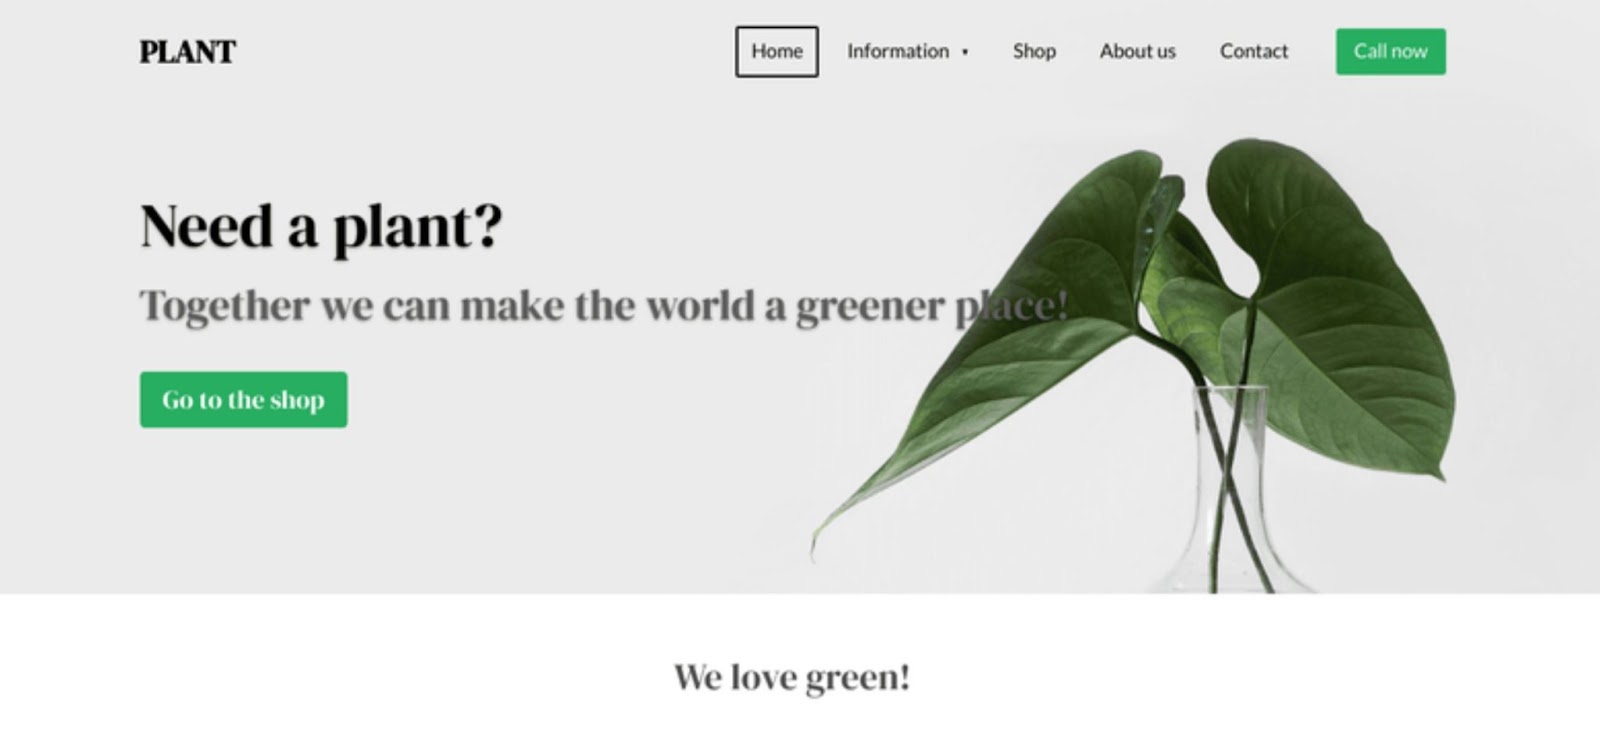This screenshot has width=1600, height=743.
Task: Select the Need a plant? heading
Action: pos(321,226)
